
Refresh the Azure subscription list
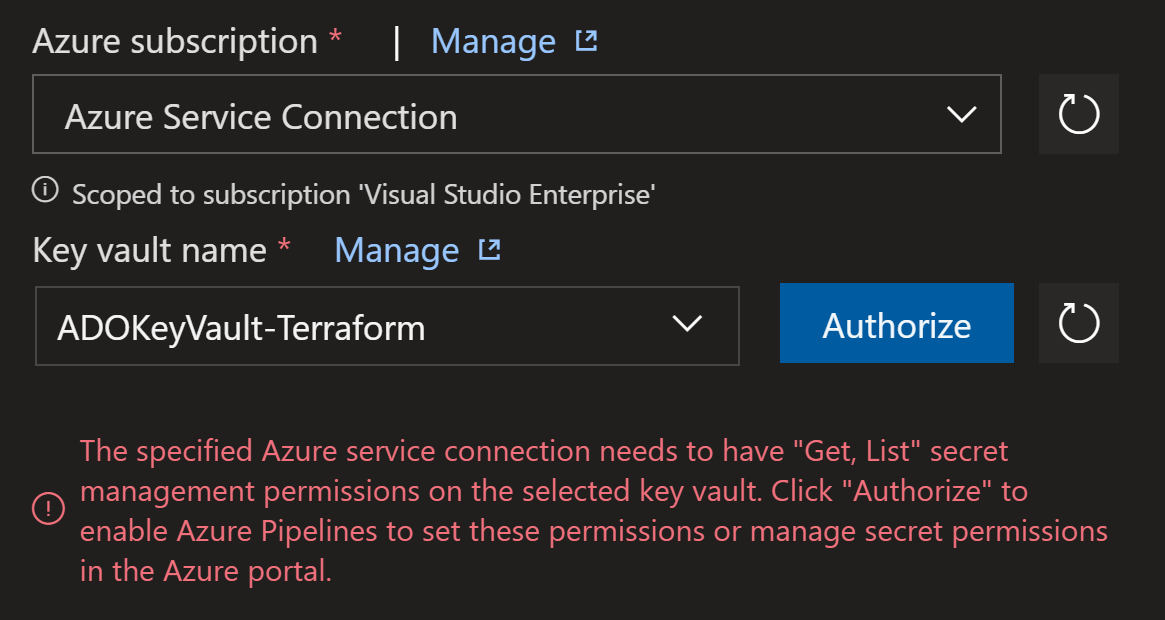[x=1078, y=114]
